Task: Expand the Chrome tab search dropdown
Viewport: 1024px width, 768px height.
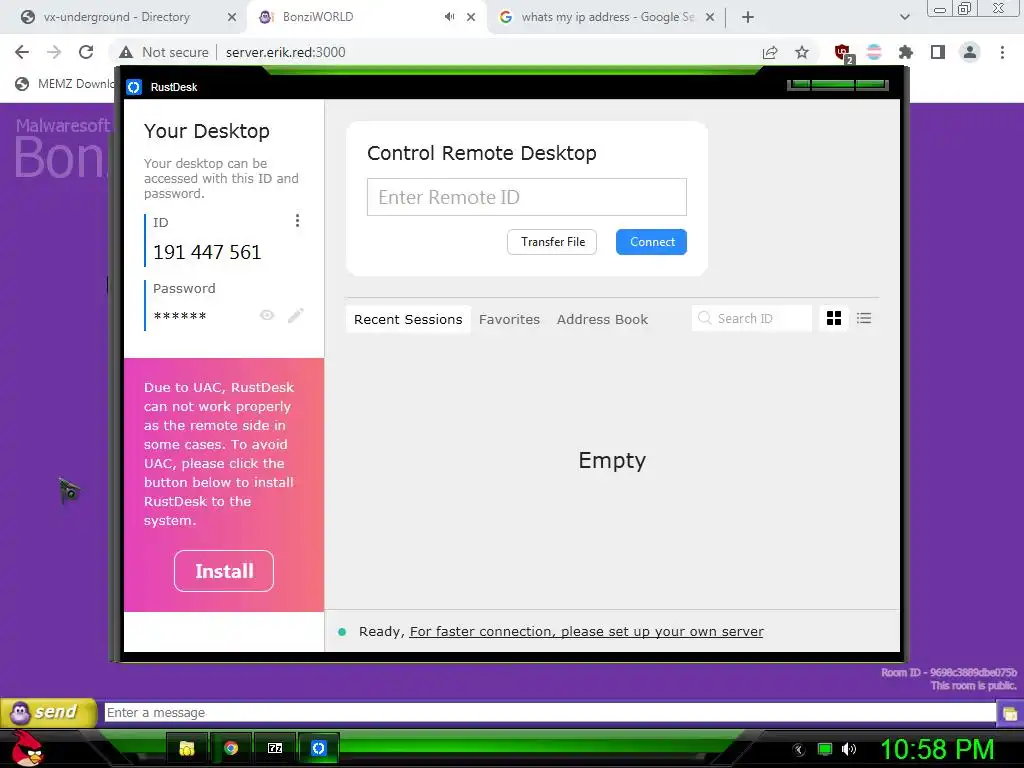Action: [x=904, y=17]
